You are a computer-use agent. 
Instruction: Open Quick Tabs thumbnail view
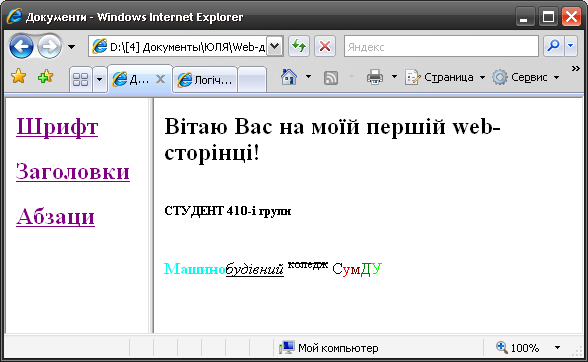[x=81, y=79]
